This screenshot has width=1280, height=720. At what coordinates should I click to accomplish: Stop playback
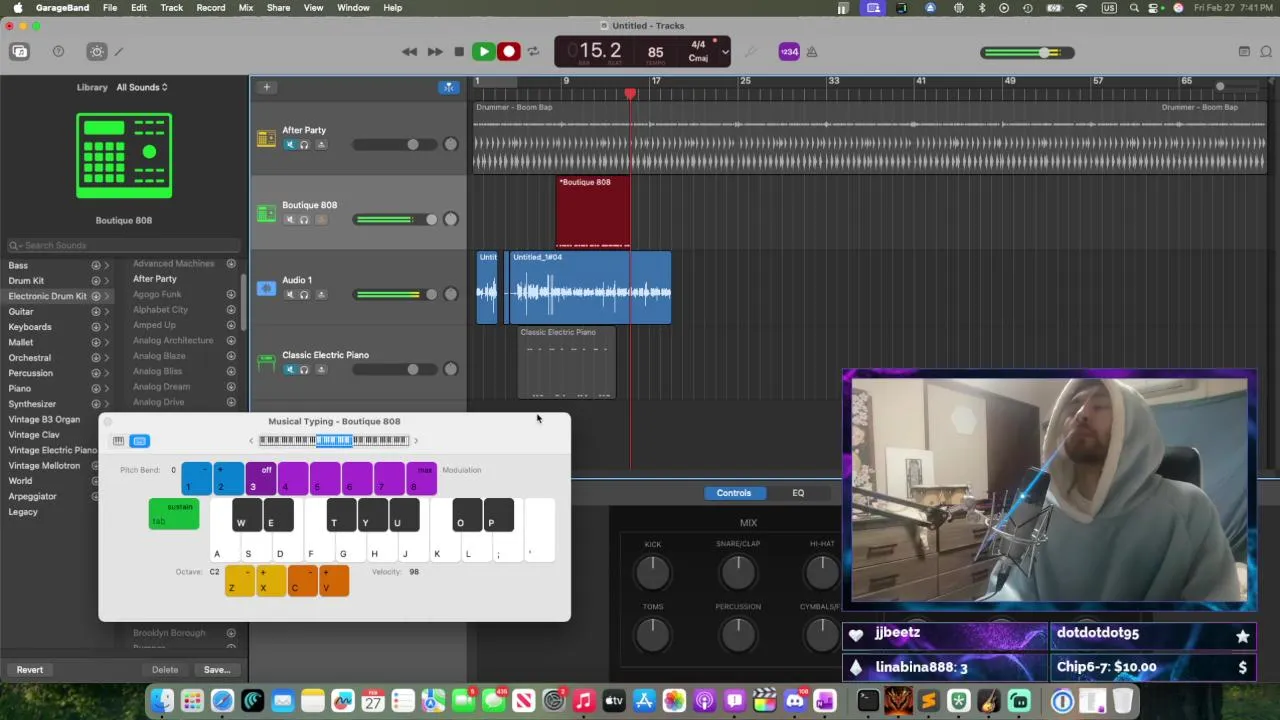459,52
